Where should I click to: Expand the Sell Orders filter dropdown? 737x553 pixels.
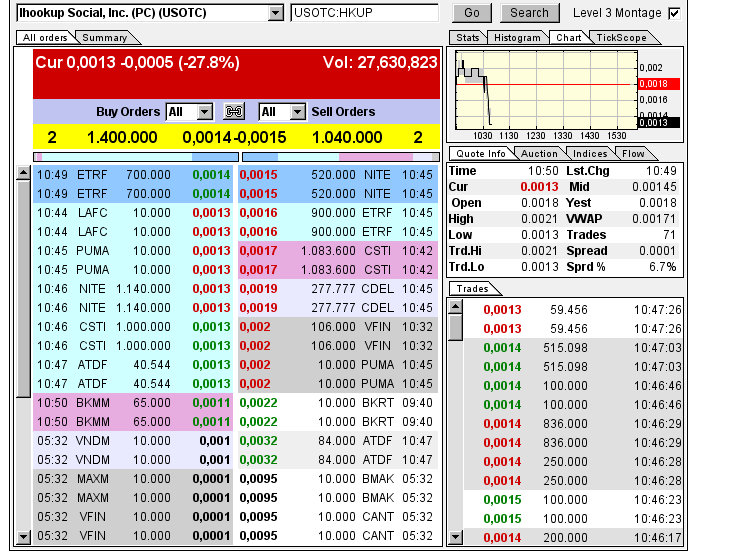click(296, 112)
